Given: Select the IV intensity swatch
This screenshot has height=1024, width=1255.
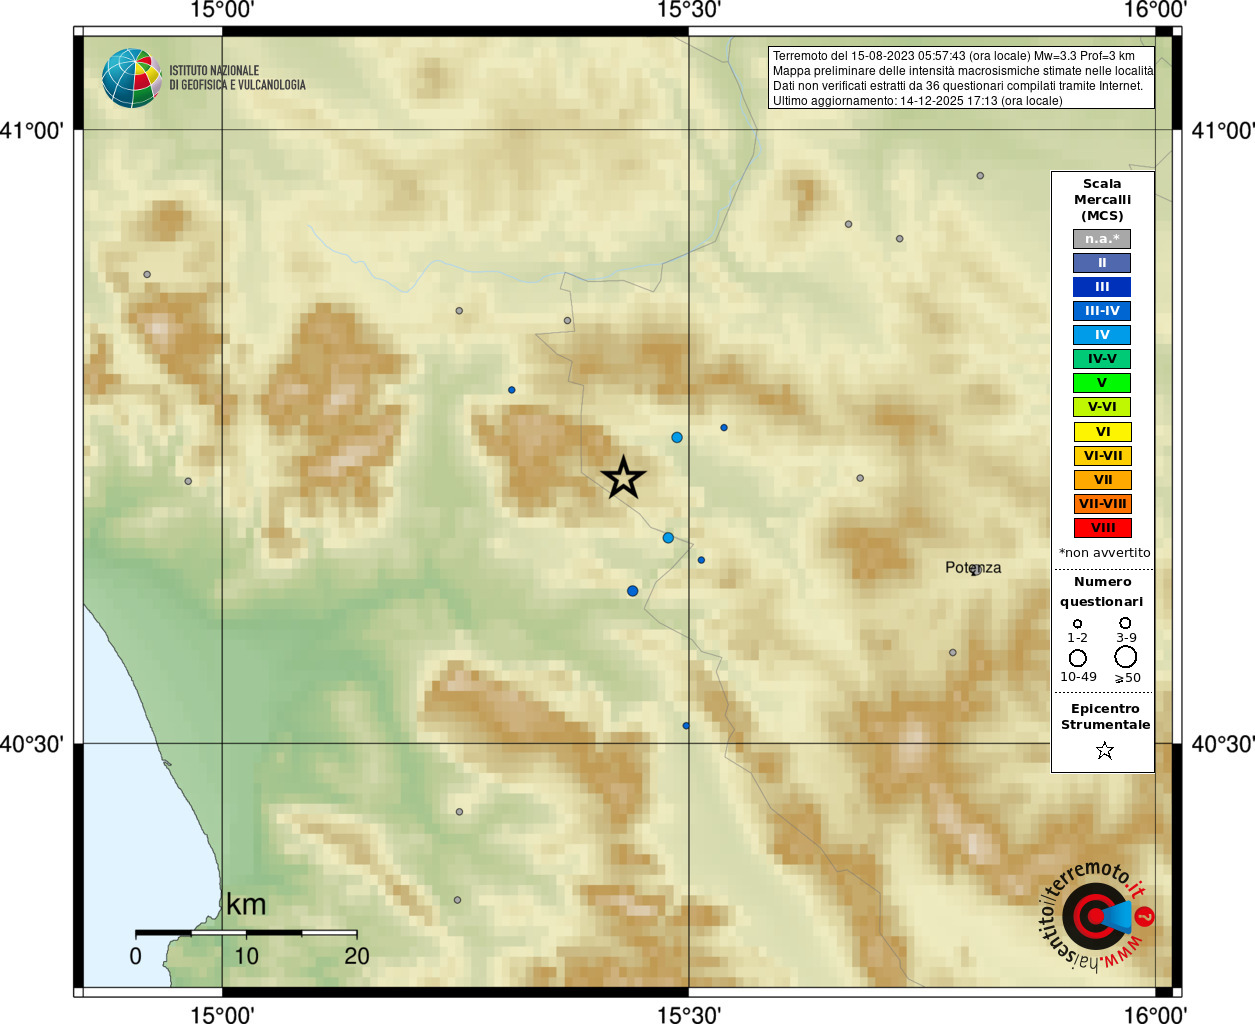Looking at the screenshot, I should (x=1102, y=335).
